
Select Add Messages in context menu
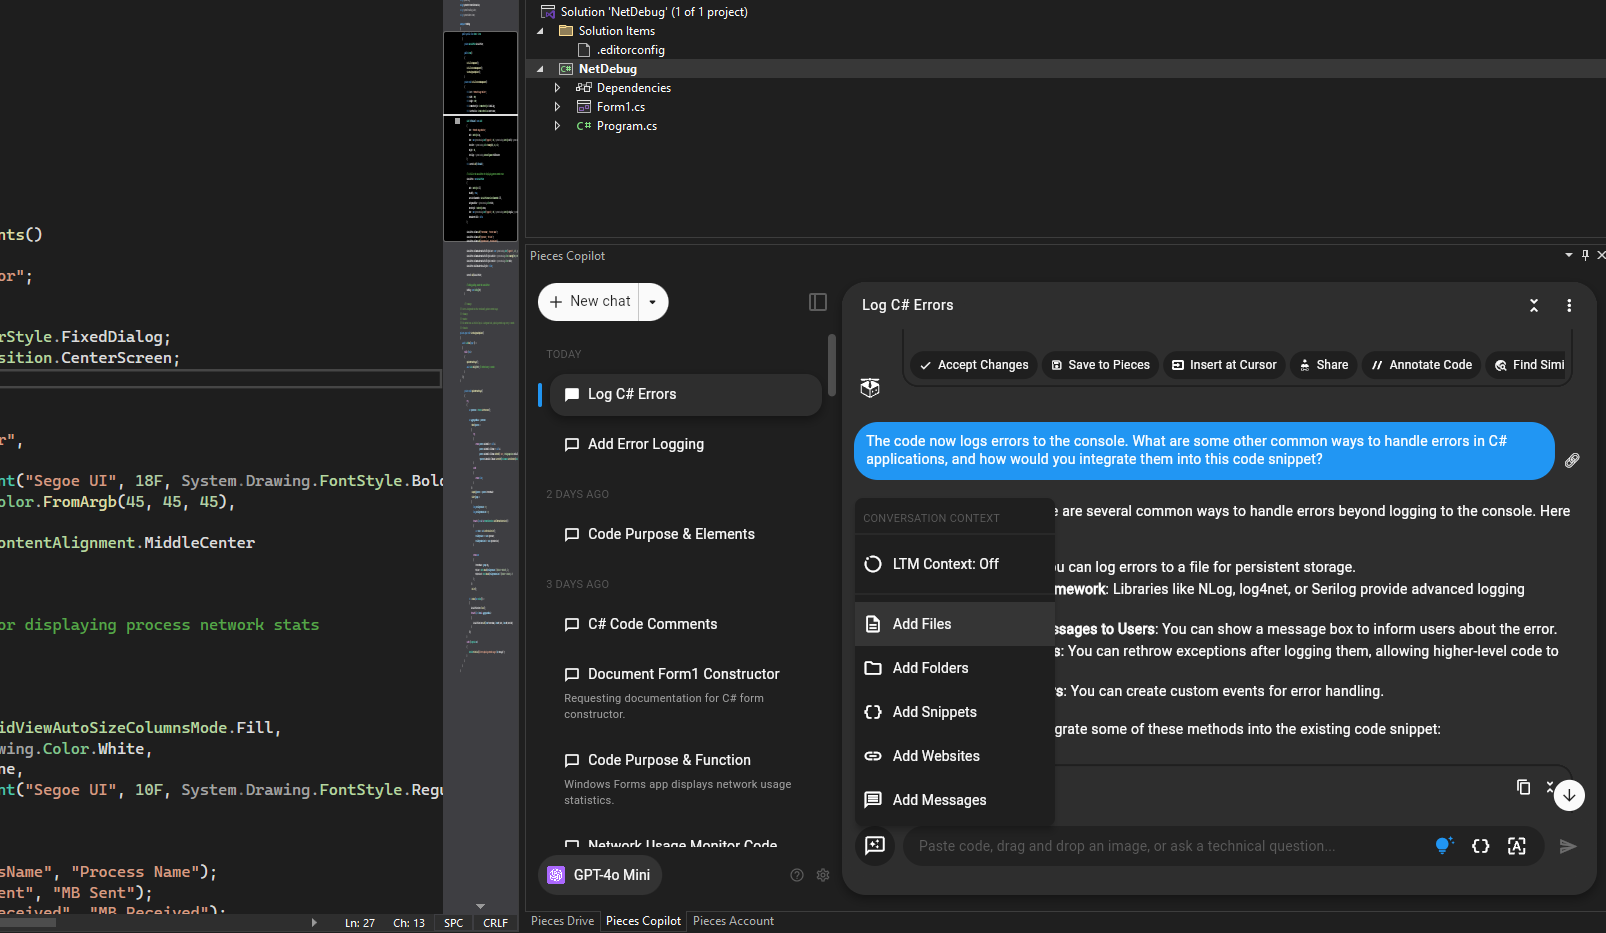coord(955,800)
